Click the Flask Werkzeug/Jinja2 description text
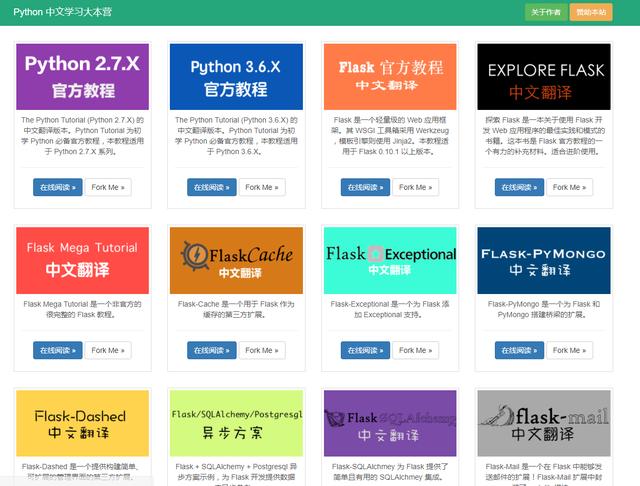This screenshot has height=486, width=640. point(390,136)
